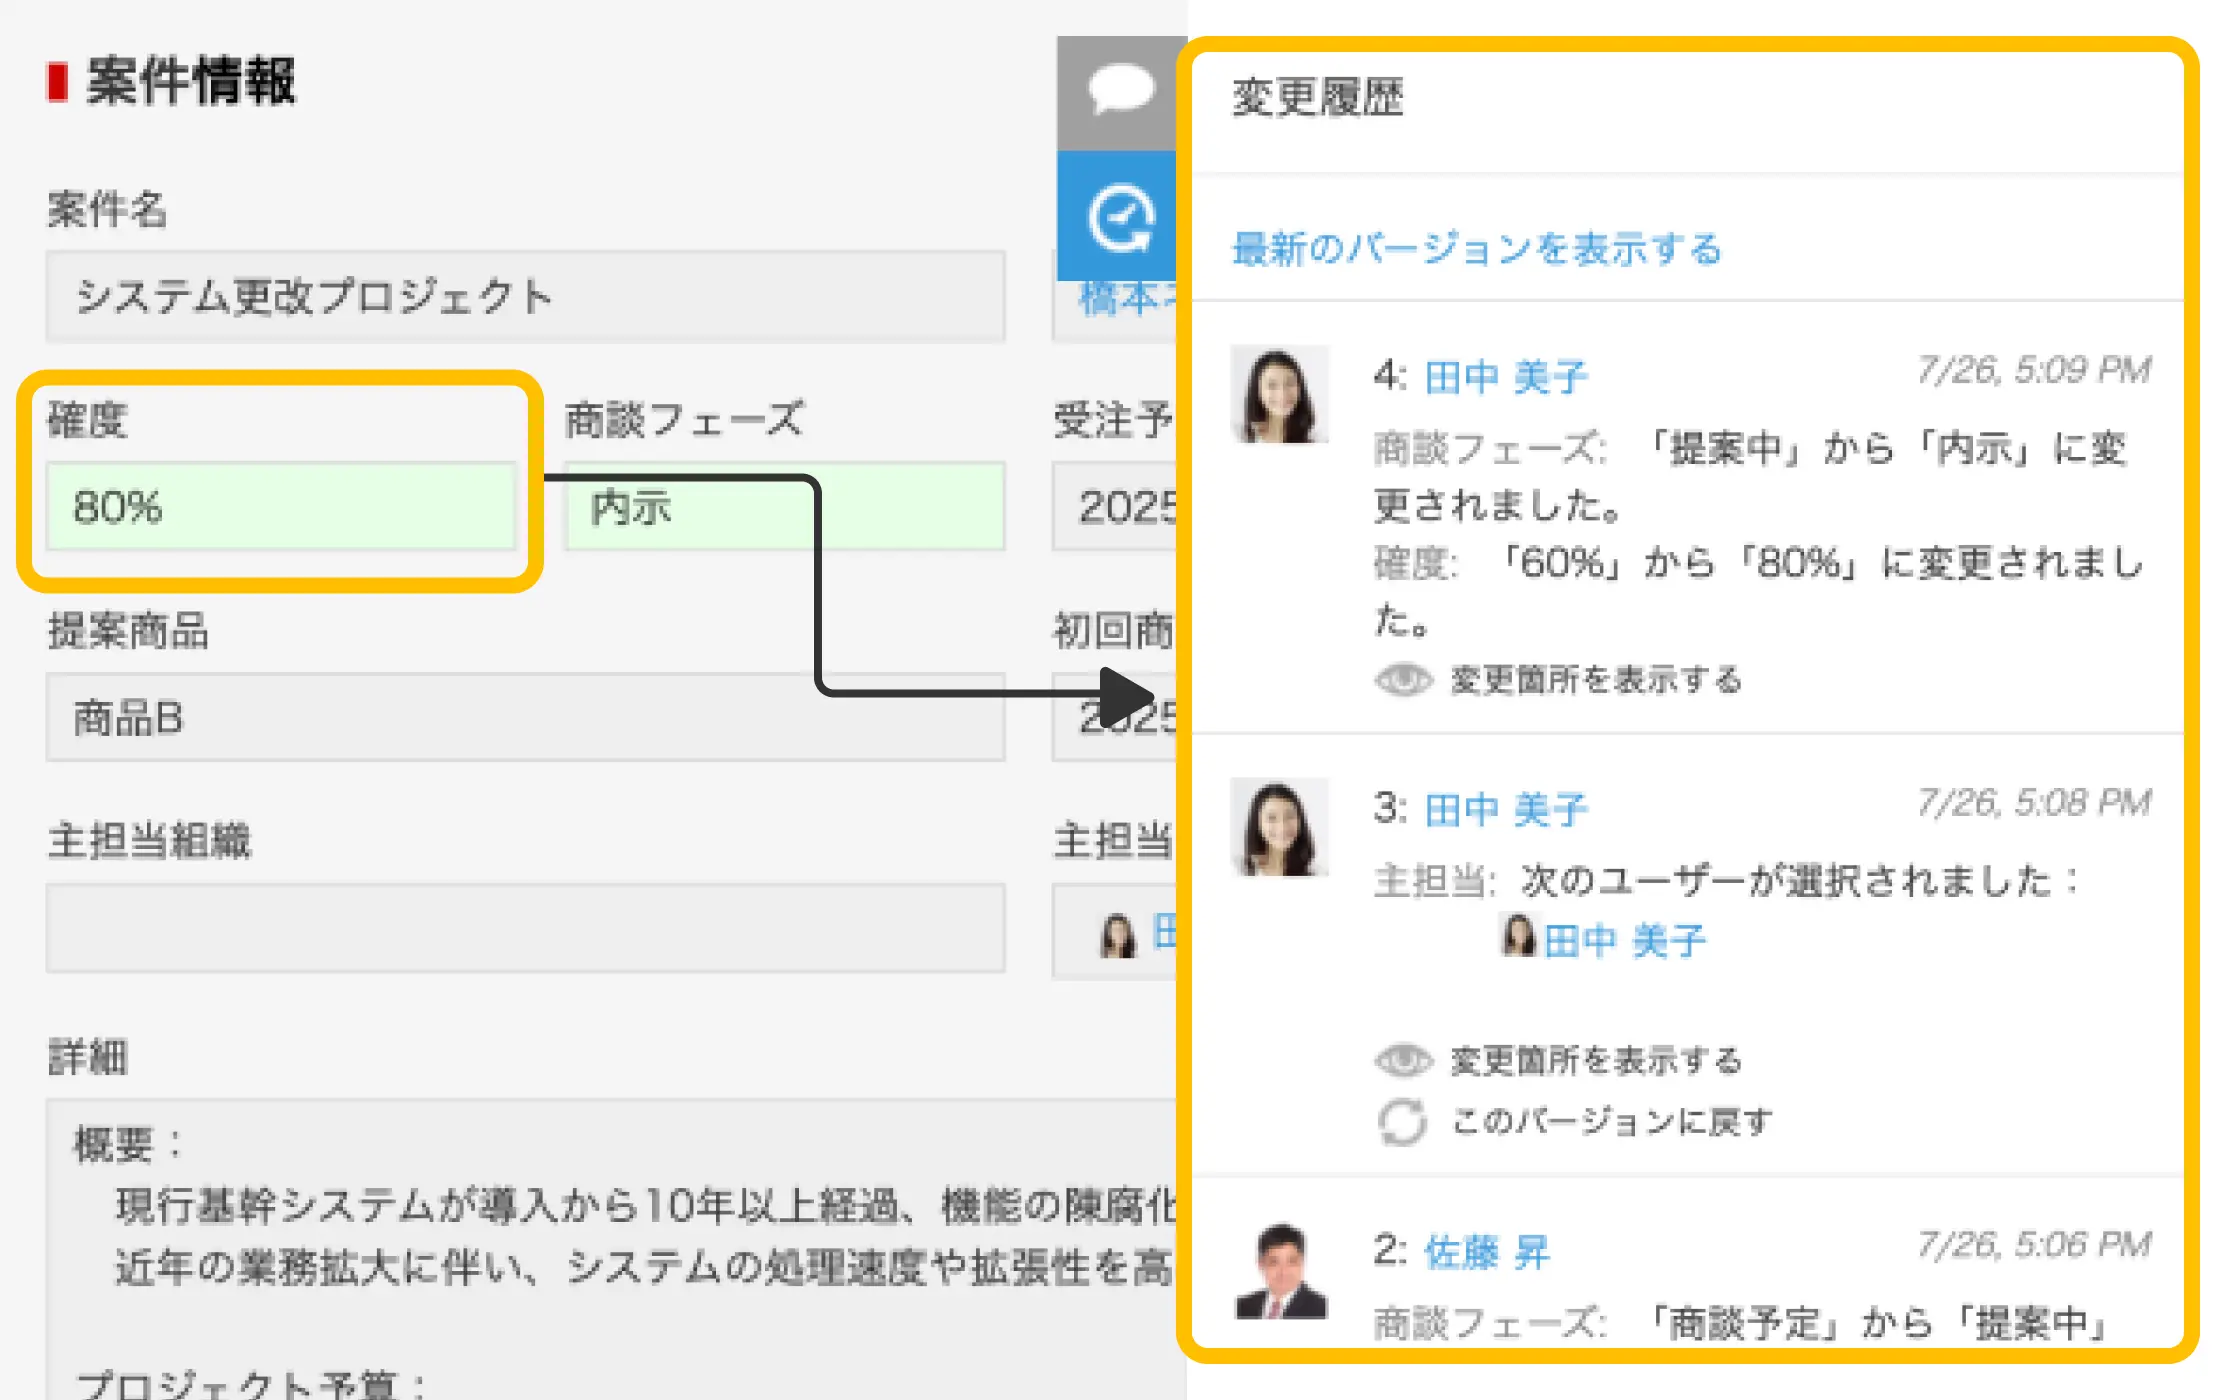Open 田中 美子 name link in version 4
2240x1400 pixels.
(x=1505, y=377)
